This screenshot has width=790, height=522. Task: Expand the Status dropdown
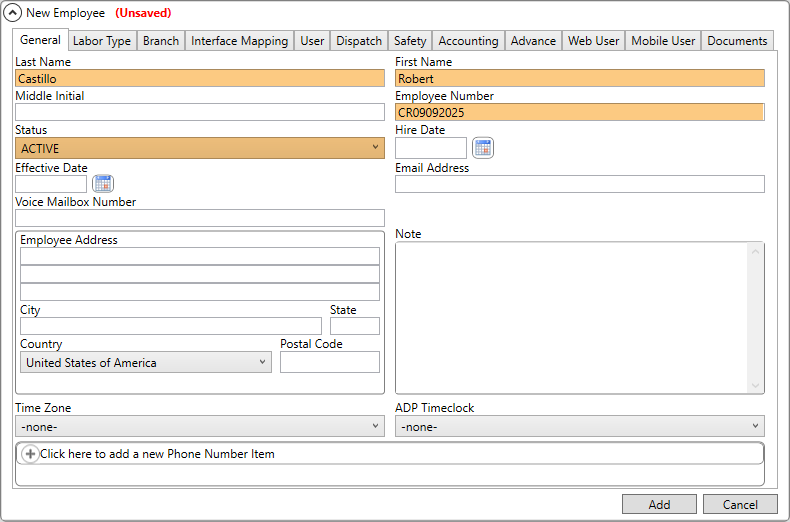coord(375,148)
